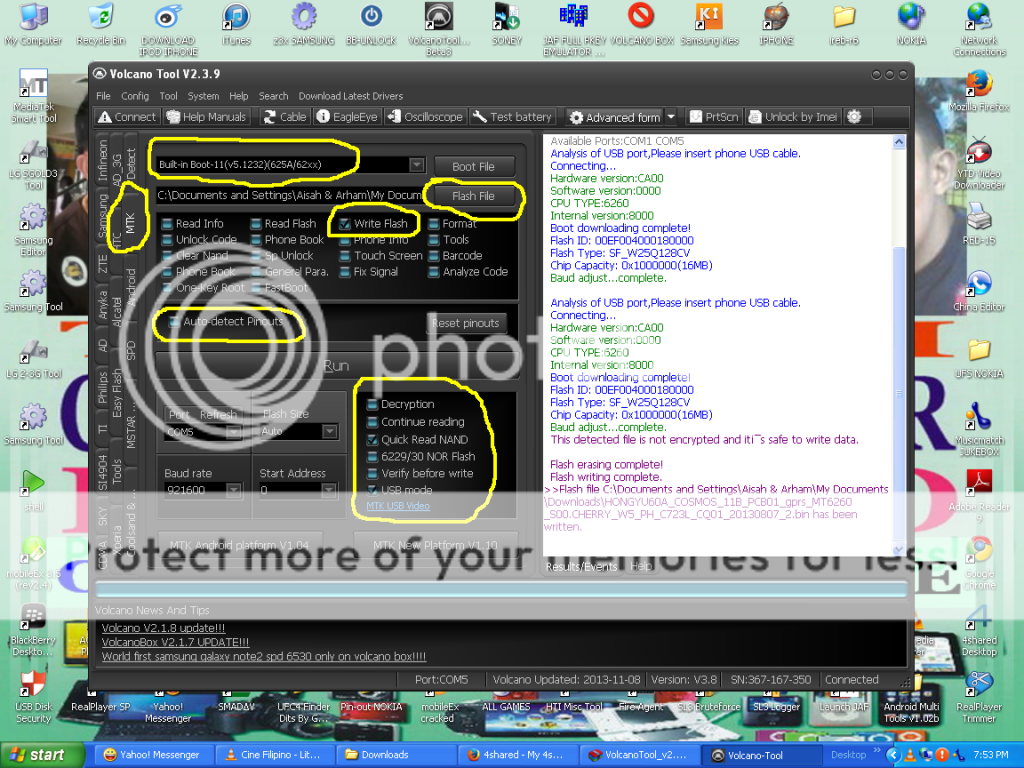Open the Config menu
The height and width of the screenshot is (768, 1024).
pyautogui.click(x=135, y=96)
